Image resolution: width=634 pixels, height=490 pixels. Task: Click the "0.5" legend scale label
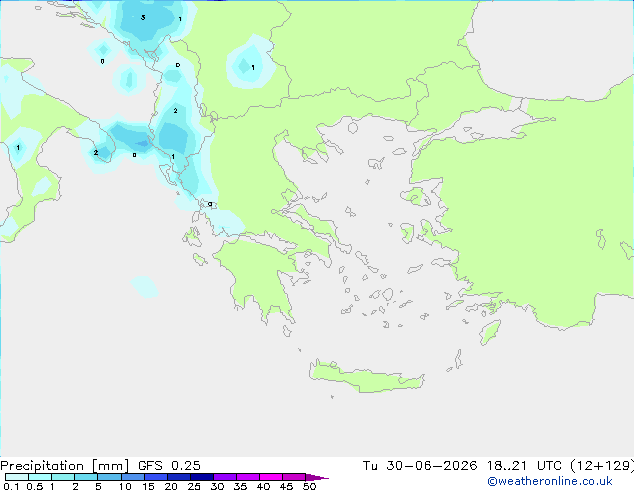pos(35,486)
